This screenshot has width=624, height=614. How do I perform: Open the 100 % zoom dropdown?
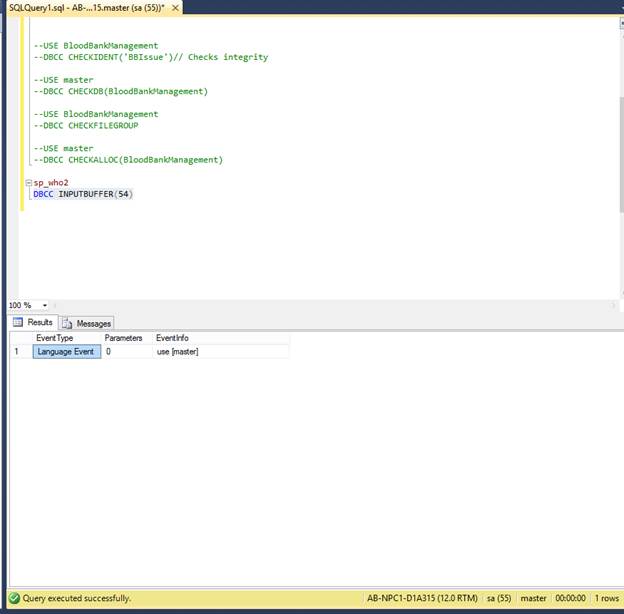tap(45, 305)
